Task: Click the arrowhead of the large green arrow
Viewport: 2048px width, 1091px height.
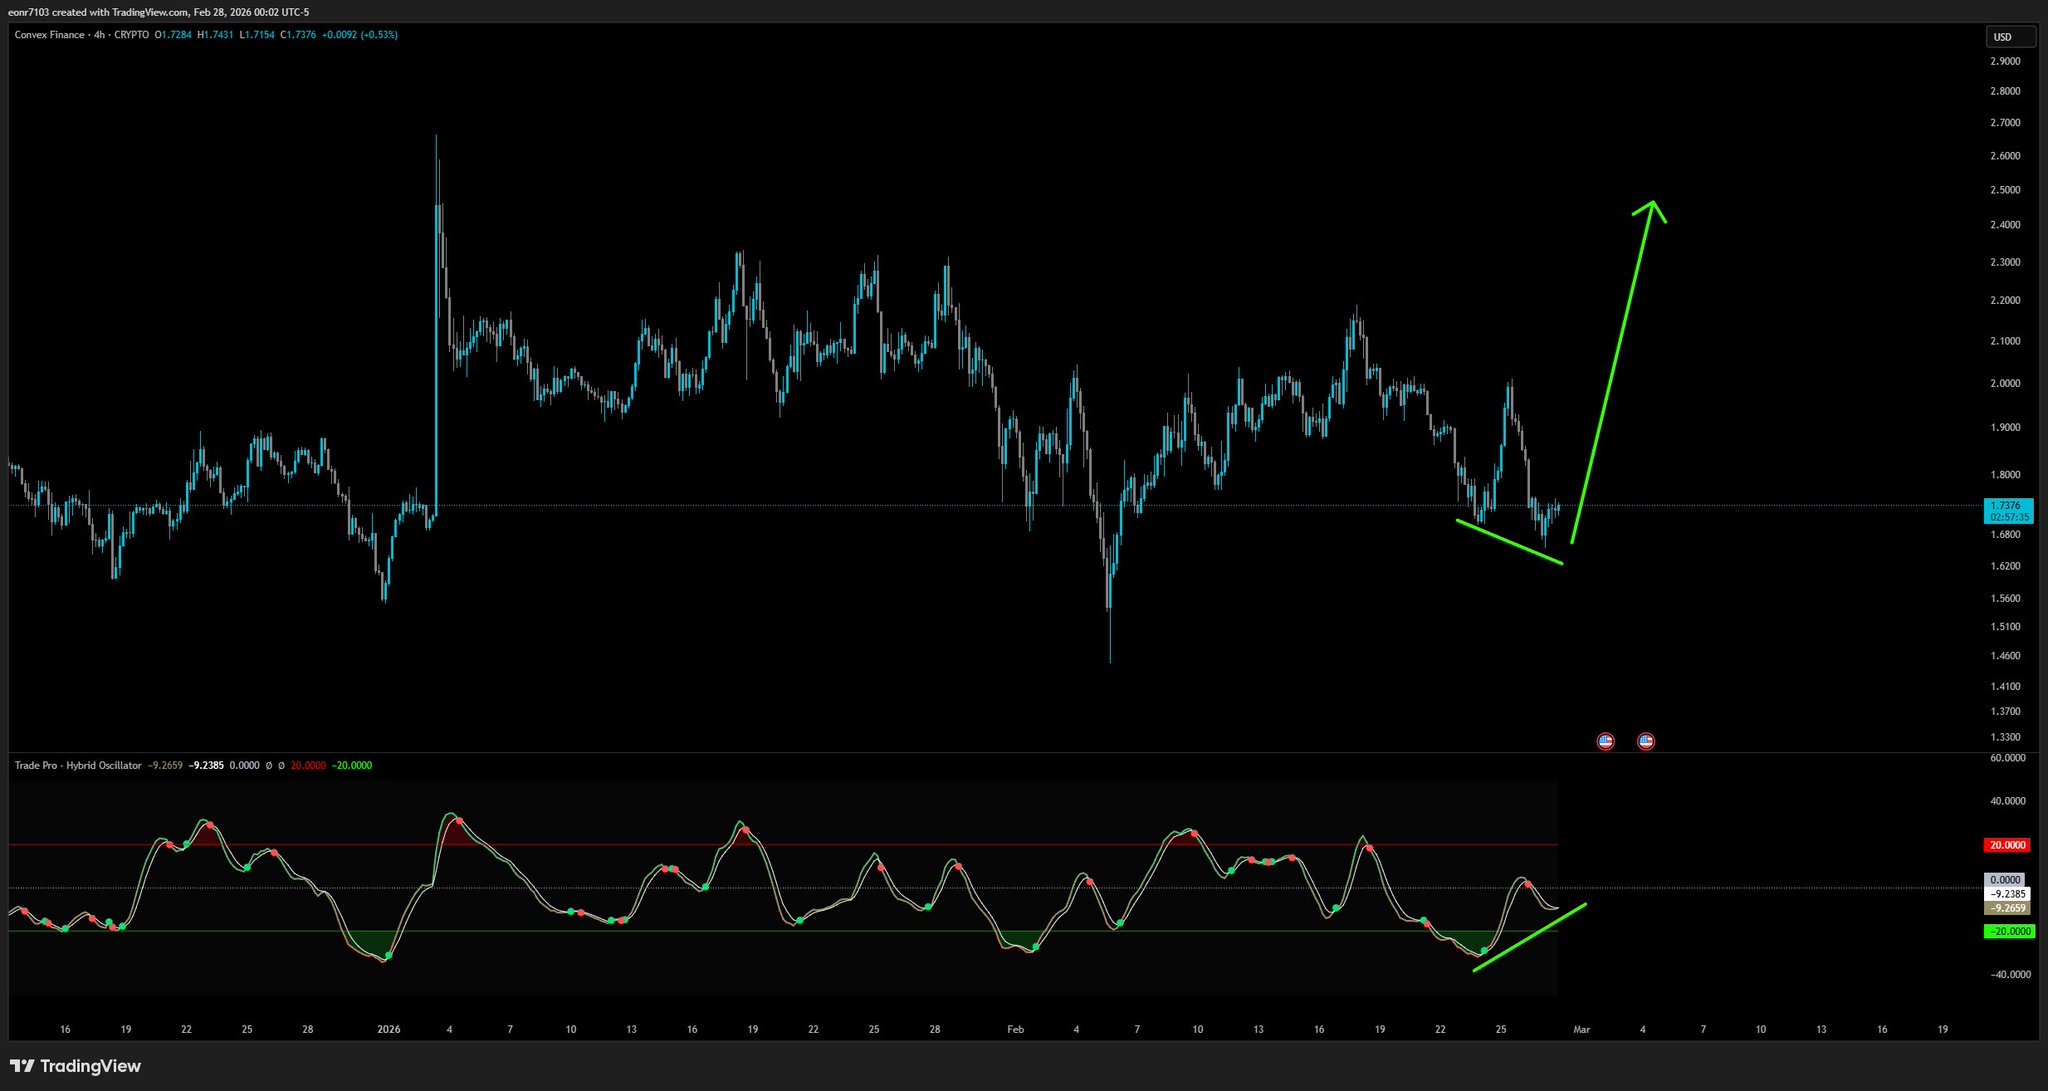Action: point(1652,206)
